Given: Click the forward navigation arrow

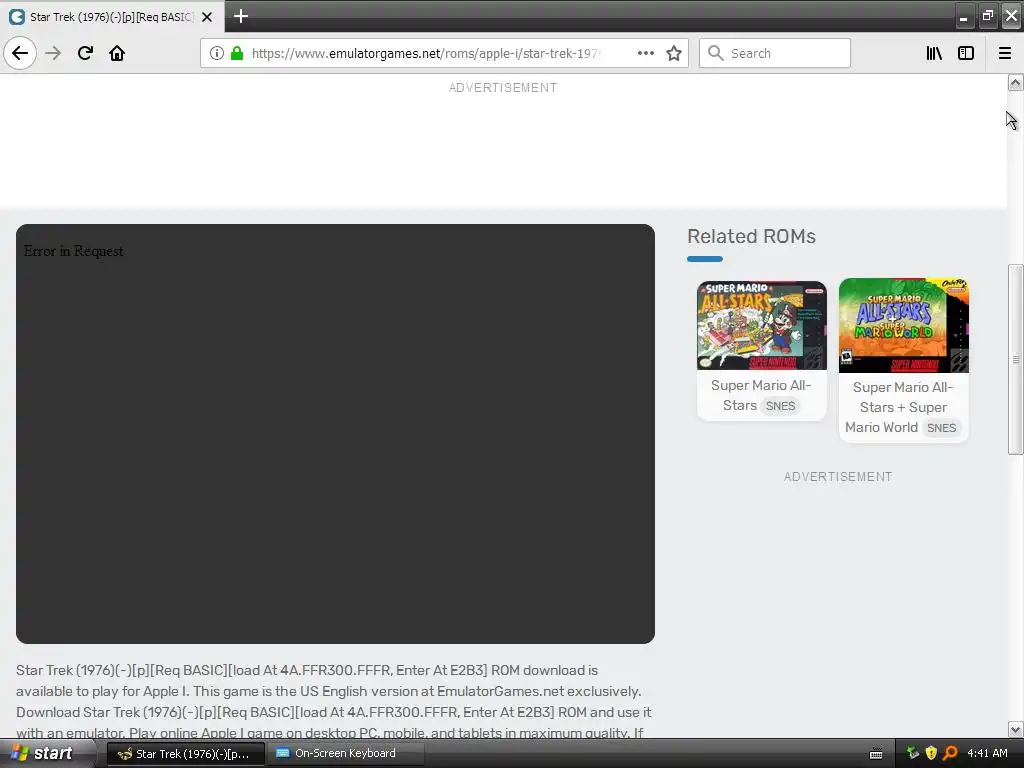Looking at the screenshot, I should click(53, 54).
